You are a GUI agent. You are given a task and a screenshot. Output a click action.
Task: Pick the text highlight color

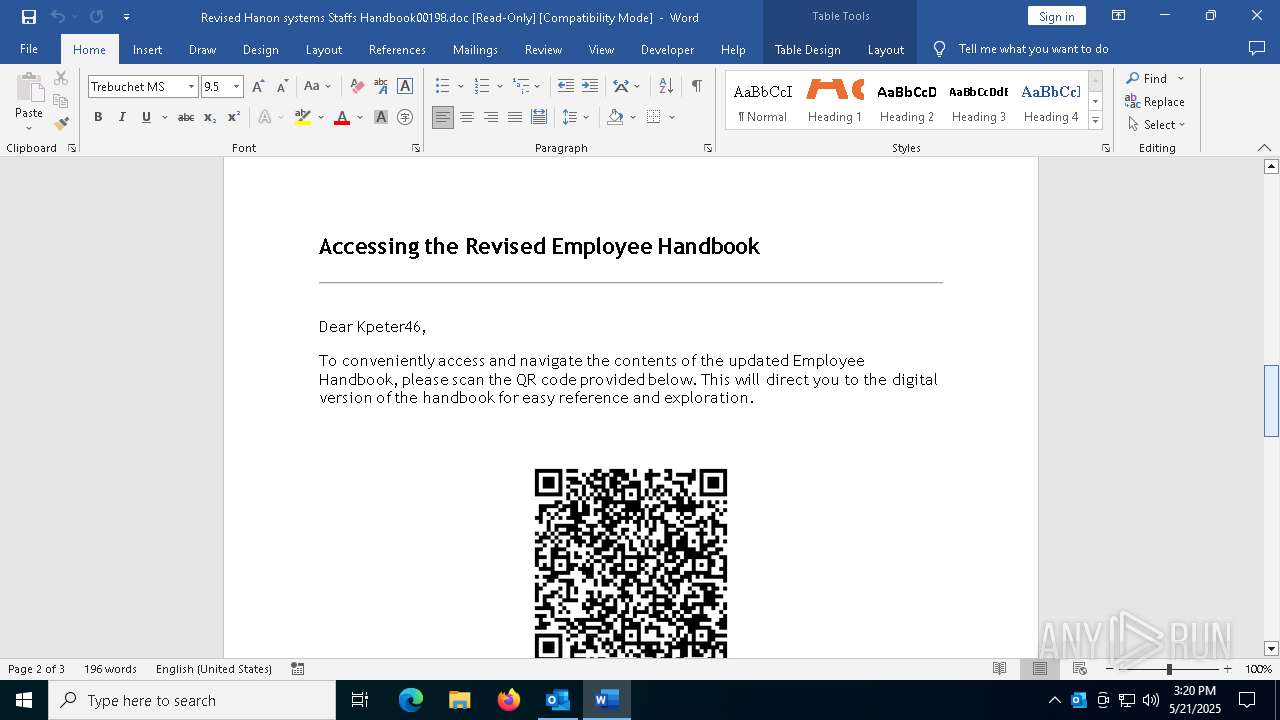pos(303,117)
